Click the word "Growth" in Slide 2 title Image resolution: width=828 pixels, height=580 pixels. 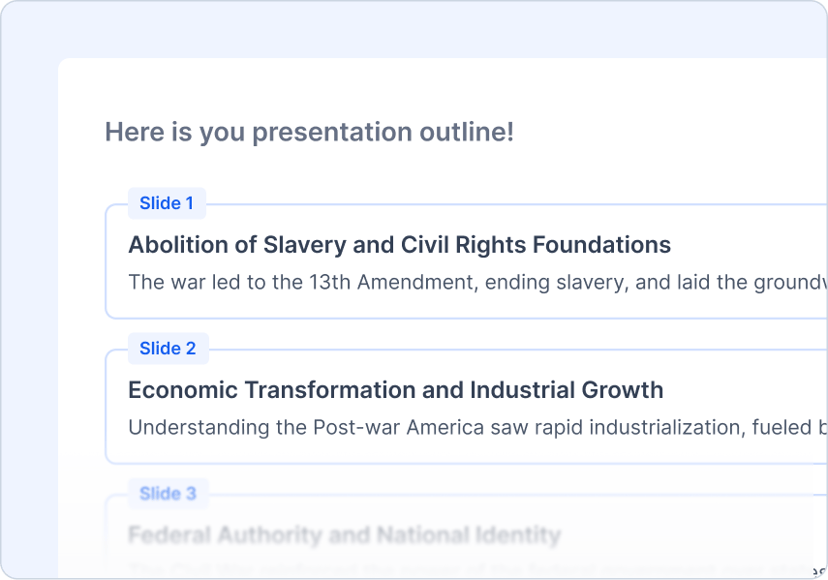(623, 390)
